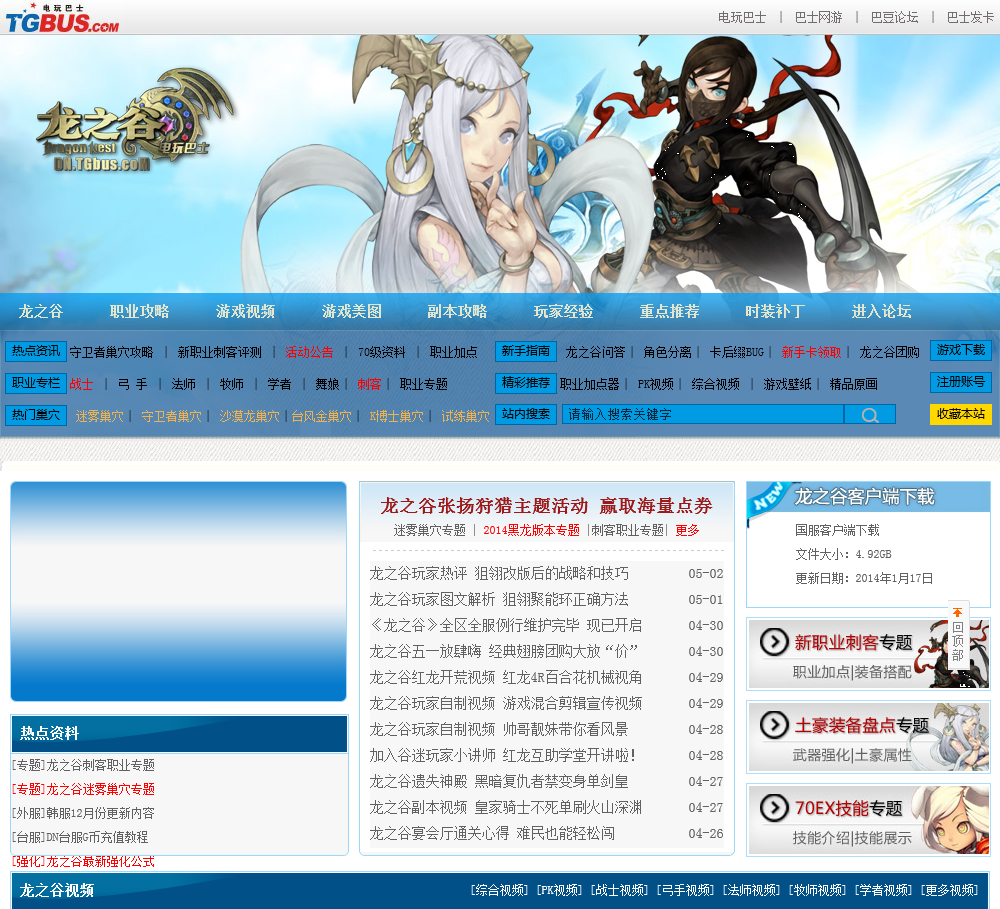Select the [法师视频] video category

point(751,890)
